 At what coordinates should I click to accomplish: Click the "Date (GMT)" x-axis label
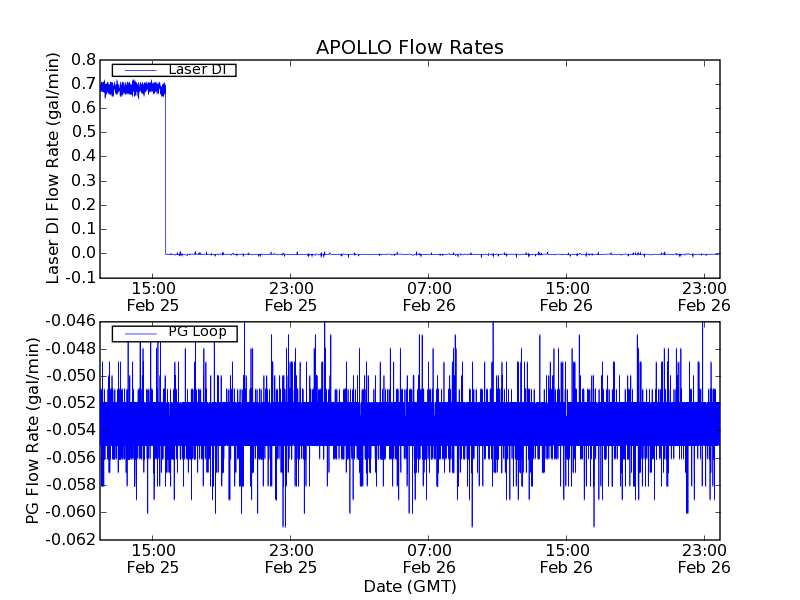tap(410, 586)
